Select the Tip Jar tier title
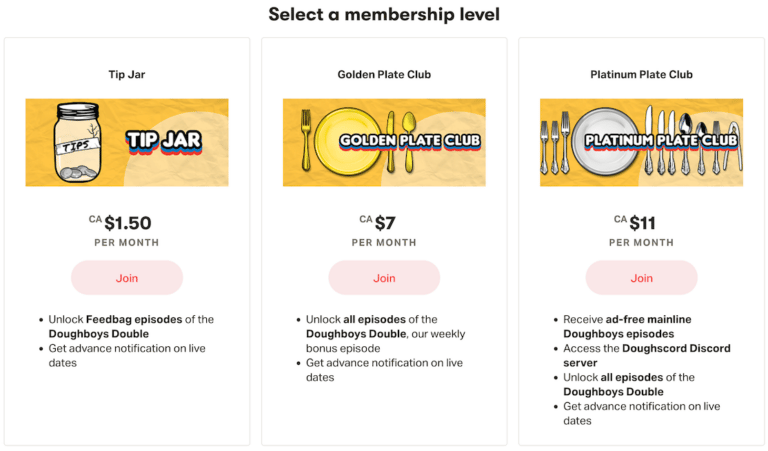 127,74
